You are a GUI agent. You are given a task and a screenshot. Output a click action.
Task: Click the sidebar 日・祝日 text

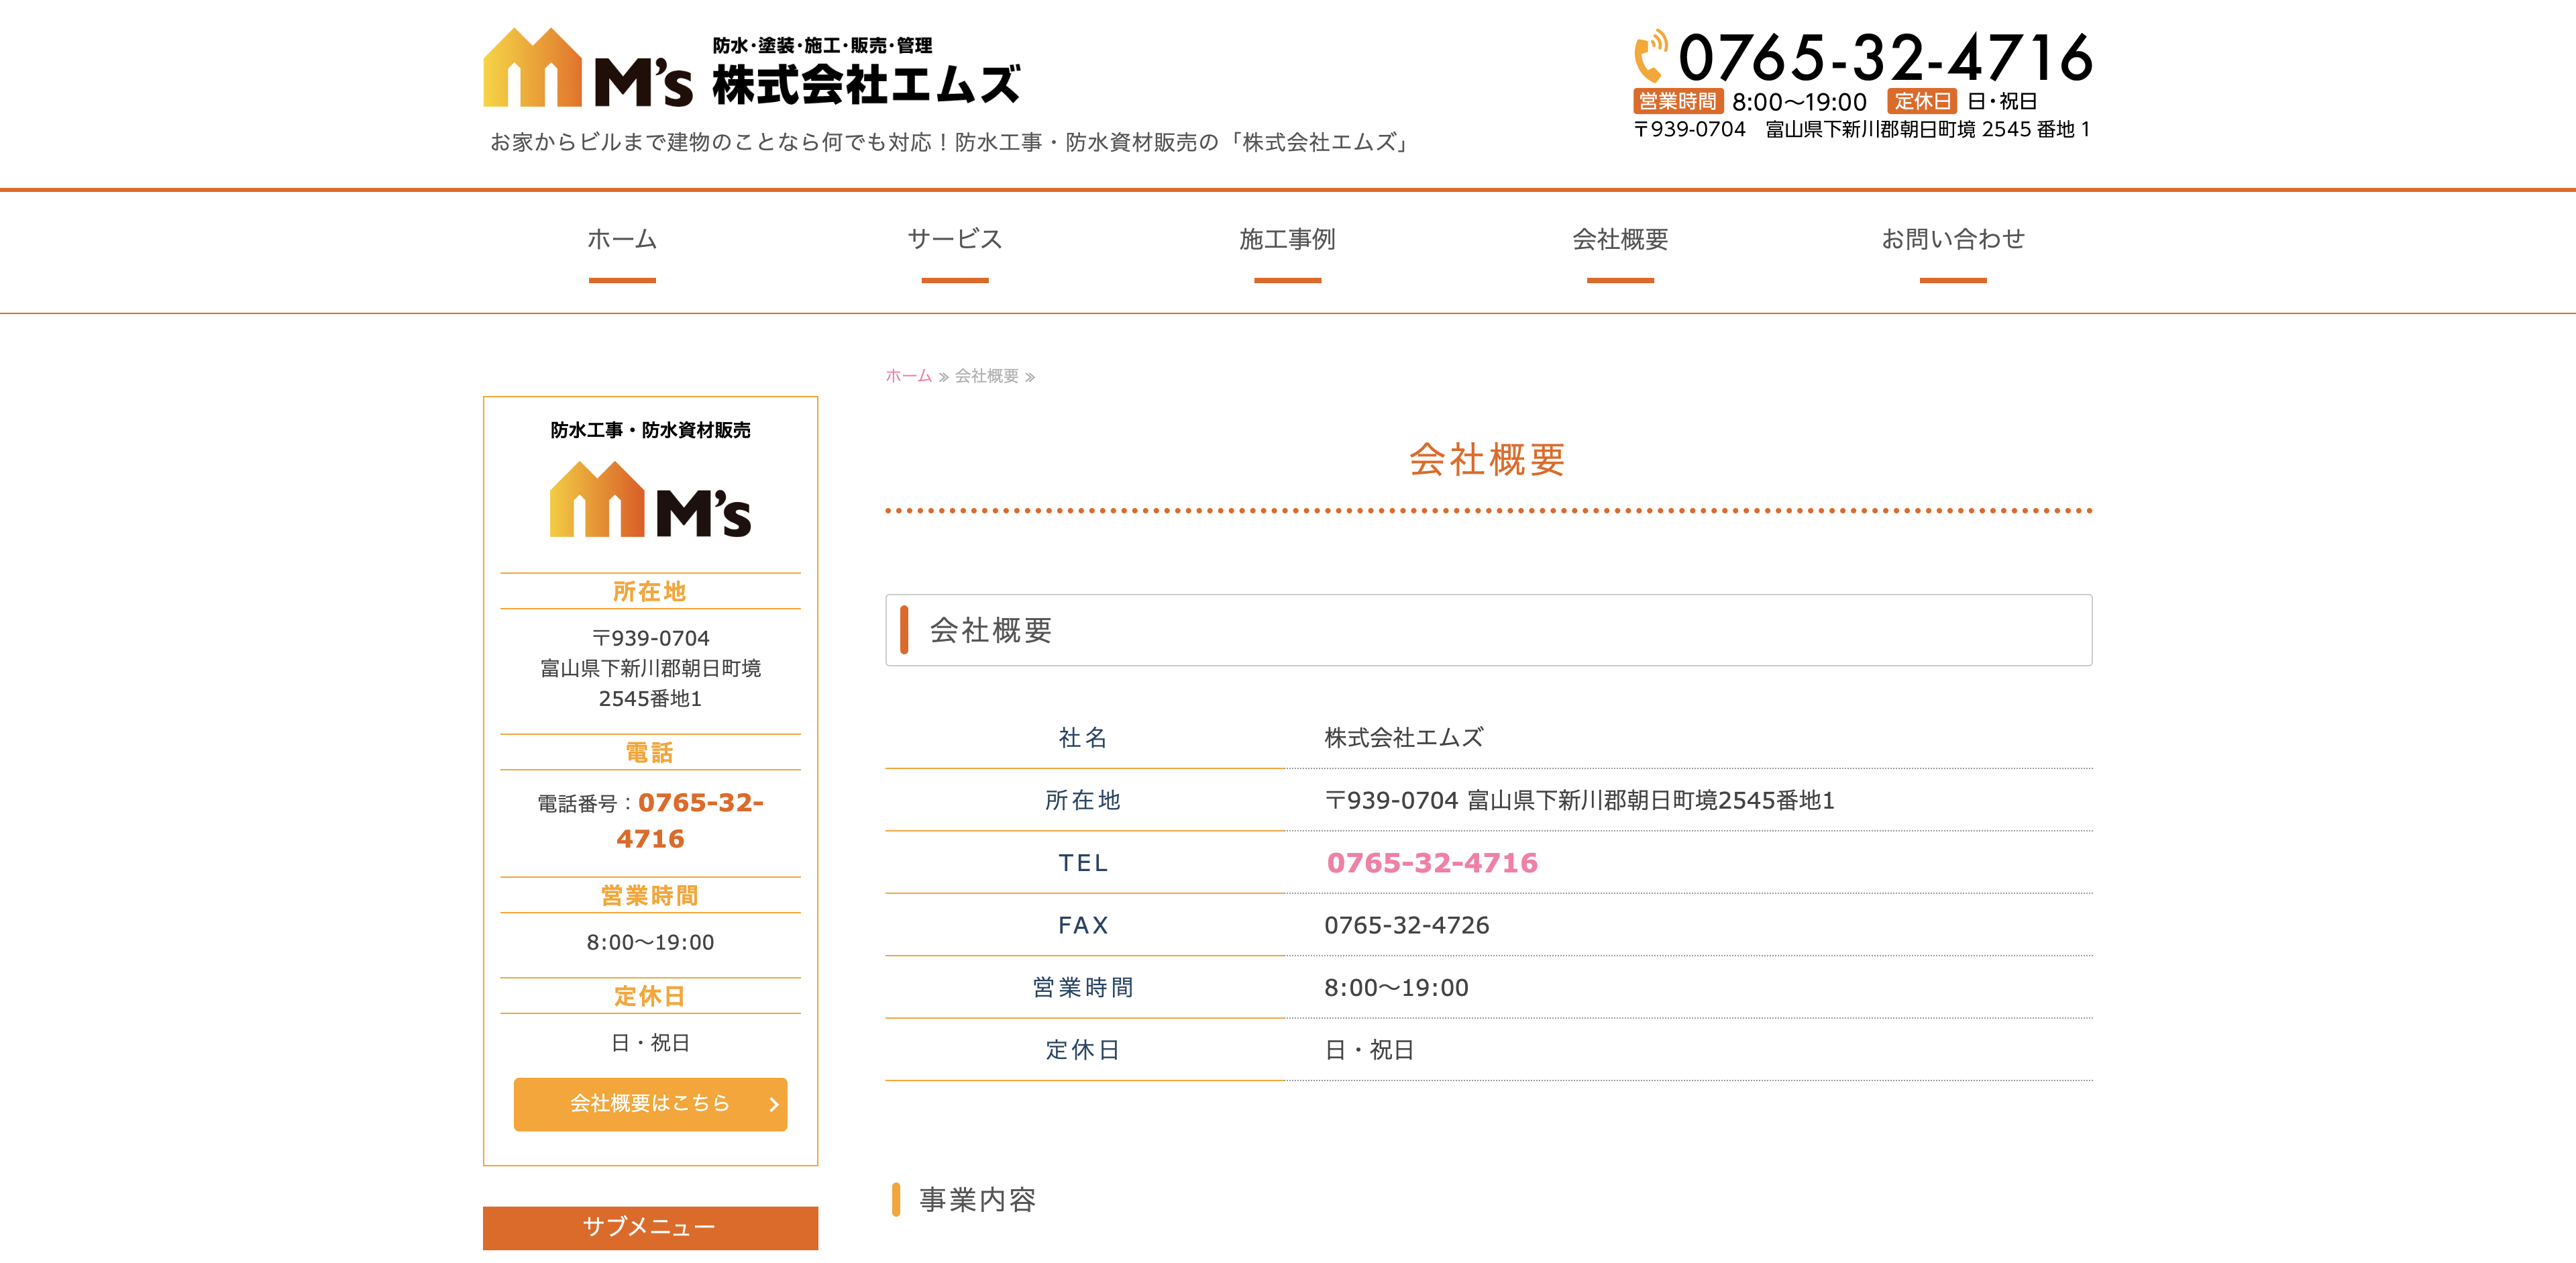pos(650,1043)
